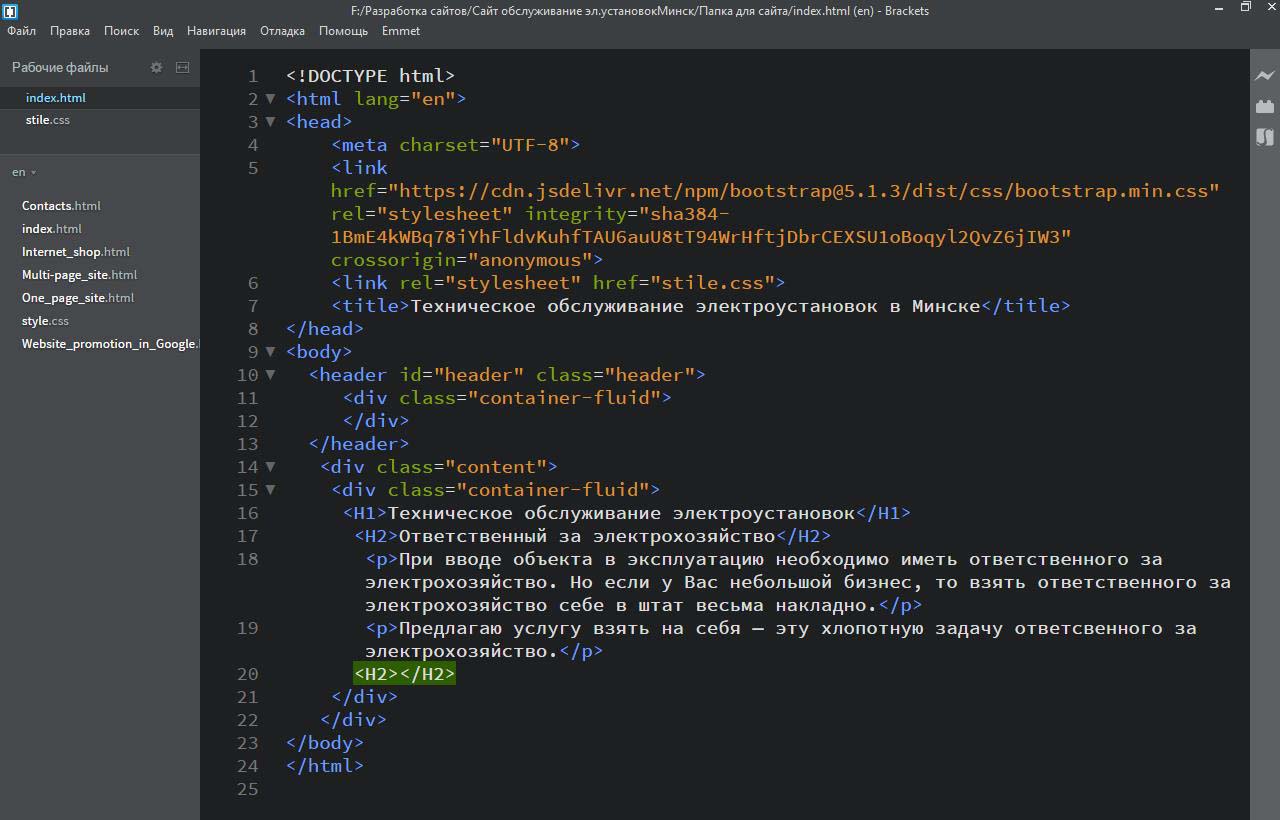The width and height of the screenshot is (1280, 820).
Task: Switch to stile.css in working files
Action: click(48, 120)
